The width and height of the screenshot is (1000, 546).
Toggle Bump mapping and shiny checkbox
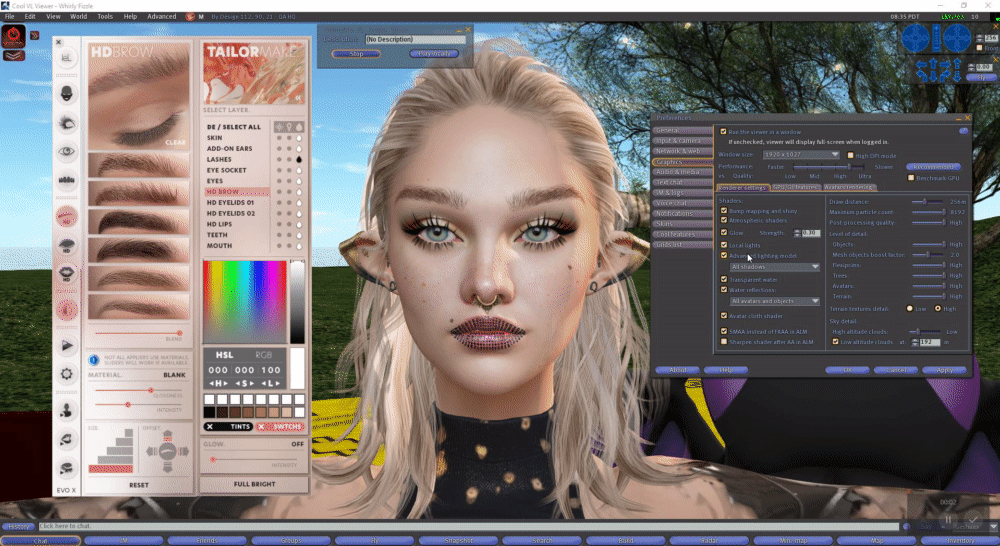724,210
